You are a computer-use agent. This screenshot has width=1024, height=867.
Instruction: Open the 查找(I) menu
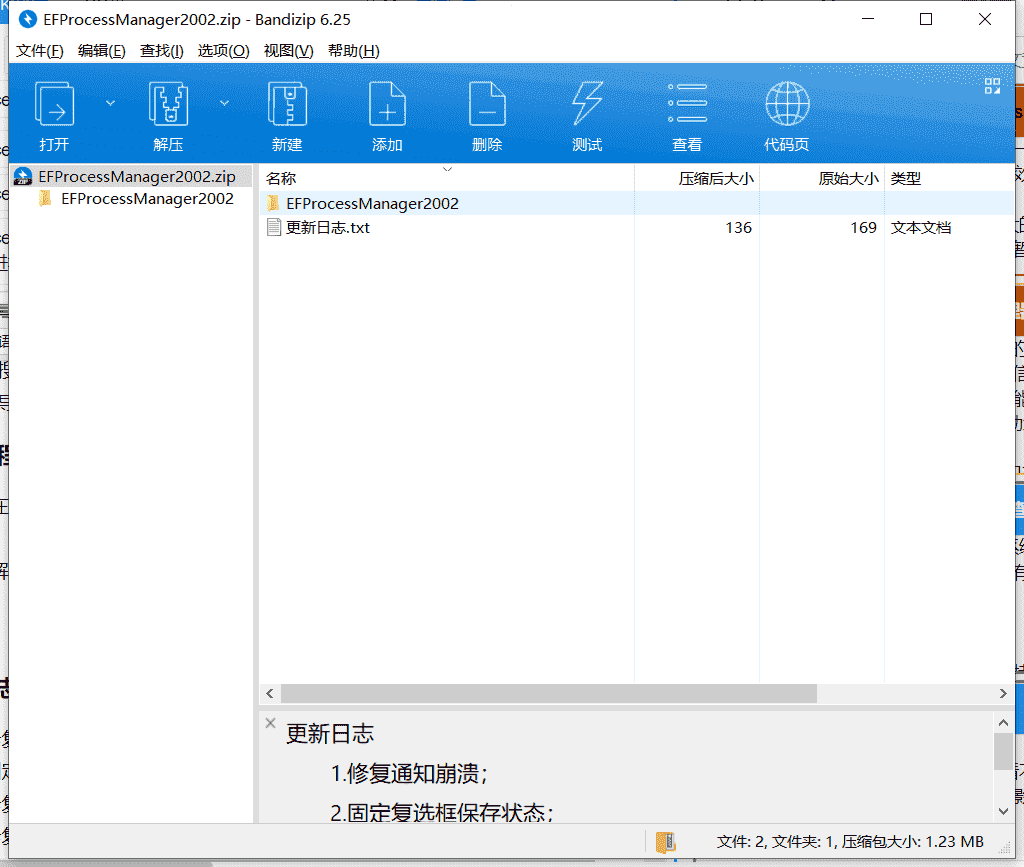point(161,51)
